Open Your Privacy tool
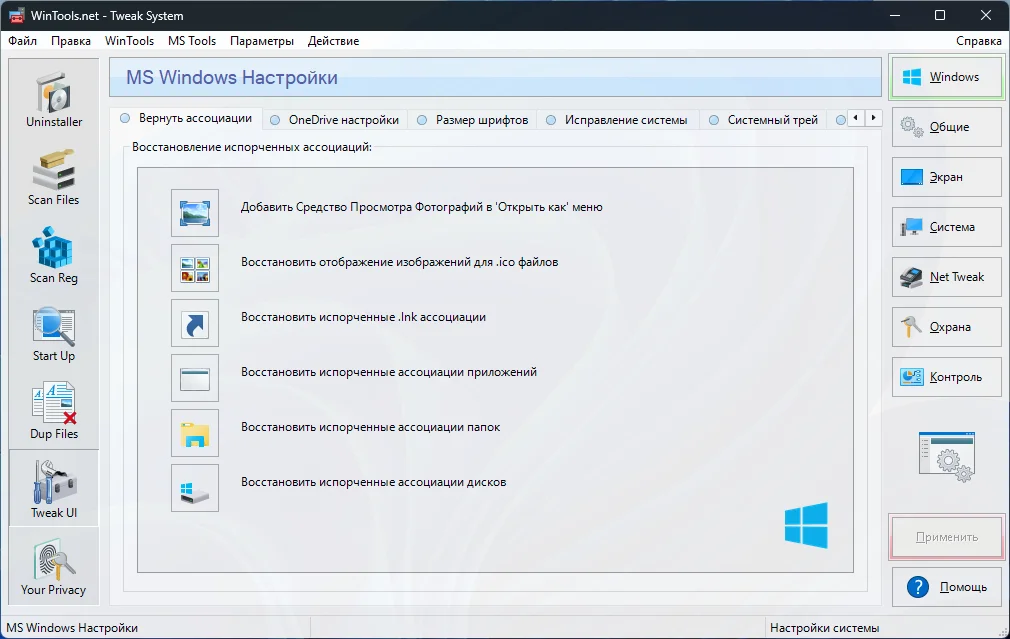 click(54, 567)
